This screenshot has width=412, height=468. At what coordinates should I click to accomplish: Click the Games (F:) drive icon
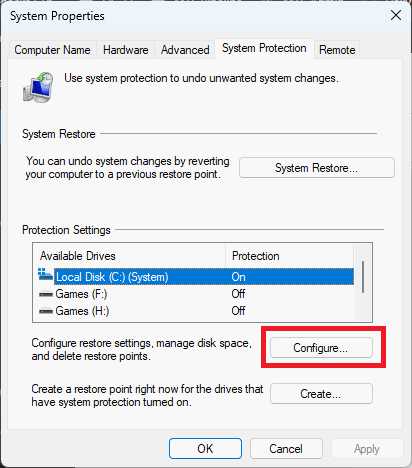[x=46, y=294]
